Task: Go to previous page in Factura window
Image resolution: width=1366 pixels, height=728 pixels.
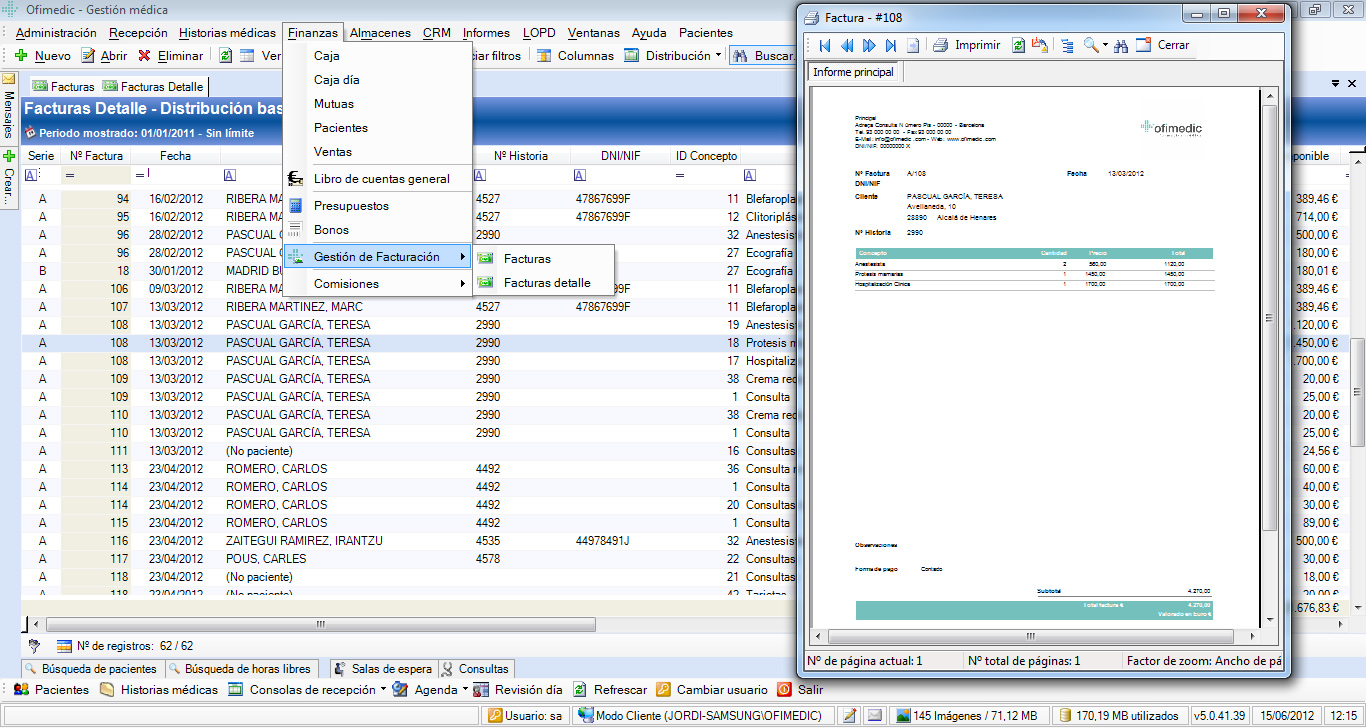Action: pyautogui.click(x=847, y=45)
